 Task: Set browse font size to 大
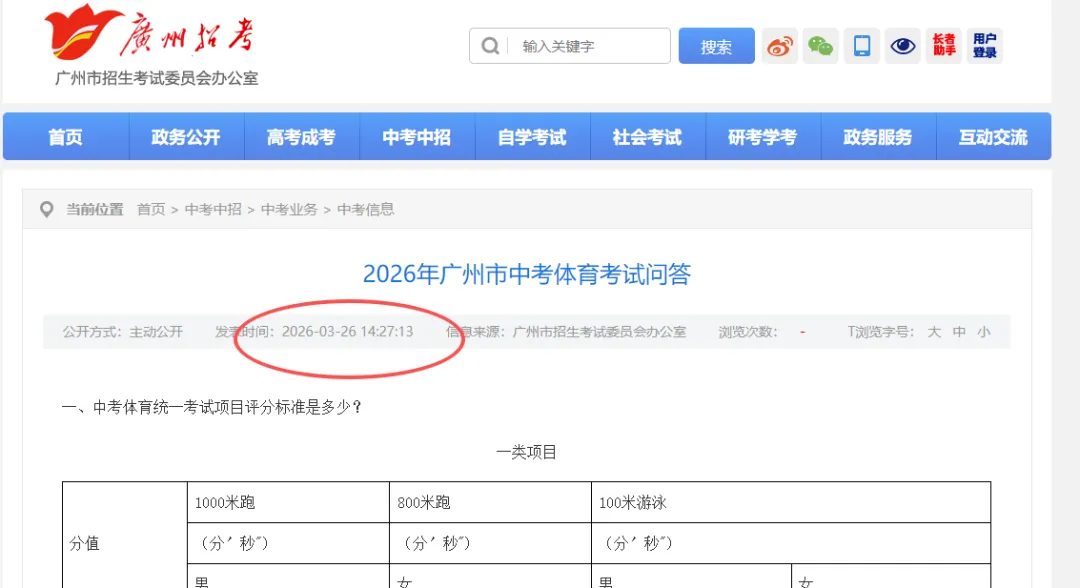click(934, 331)
